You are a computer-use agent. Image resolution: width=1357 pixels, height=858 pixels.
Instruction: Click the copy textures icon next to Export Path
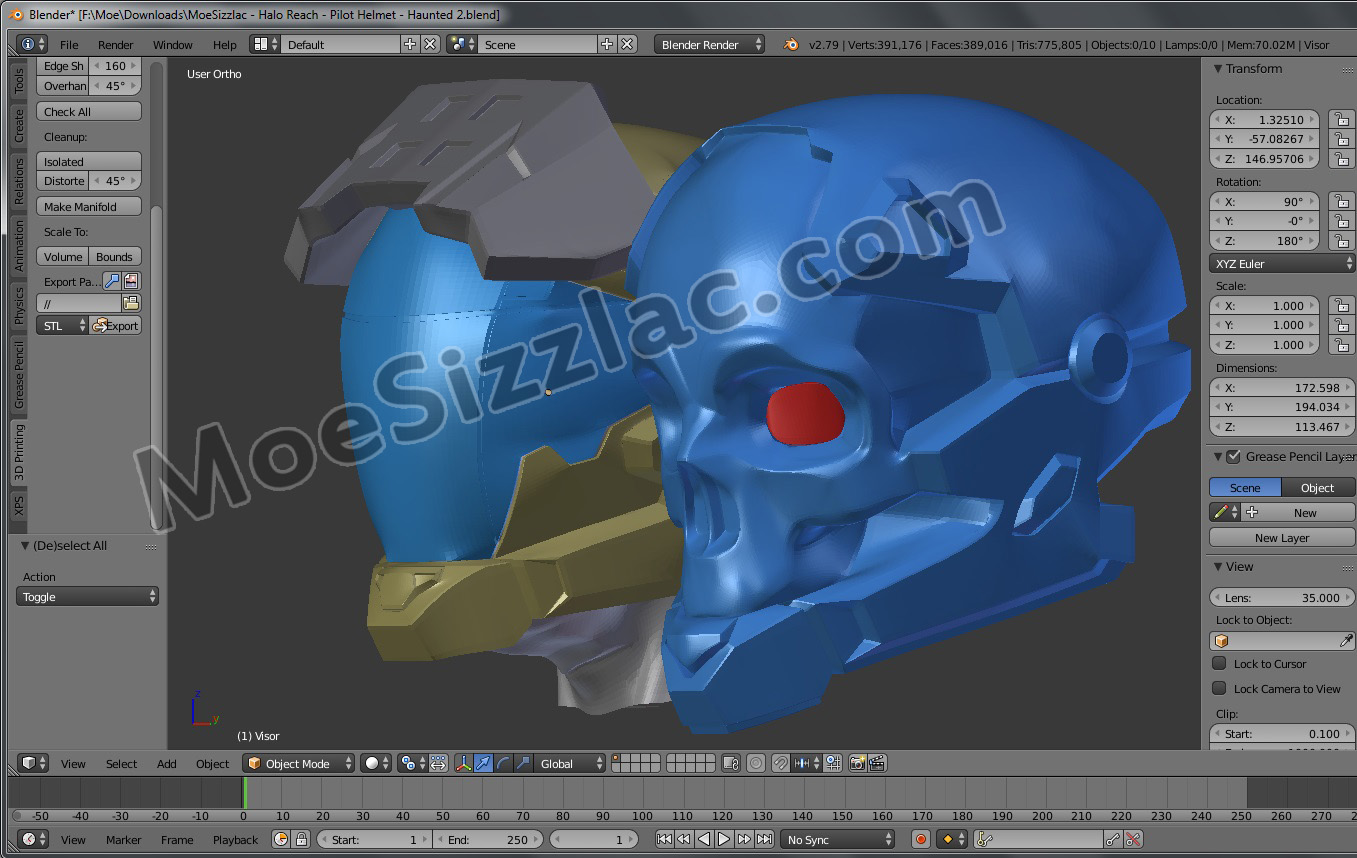[x=131, y=282]
